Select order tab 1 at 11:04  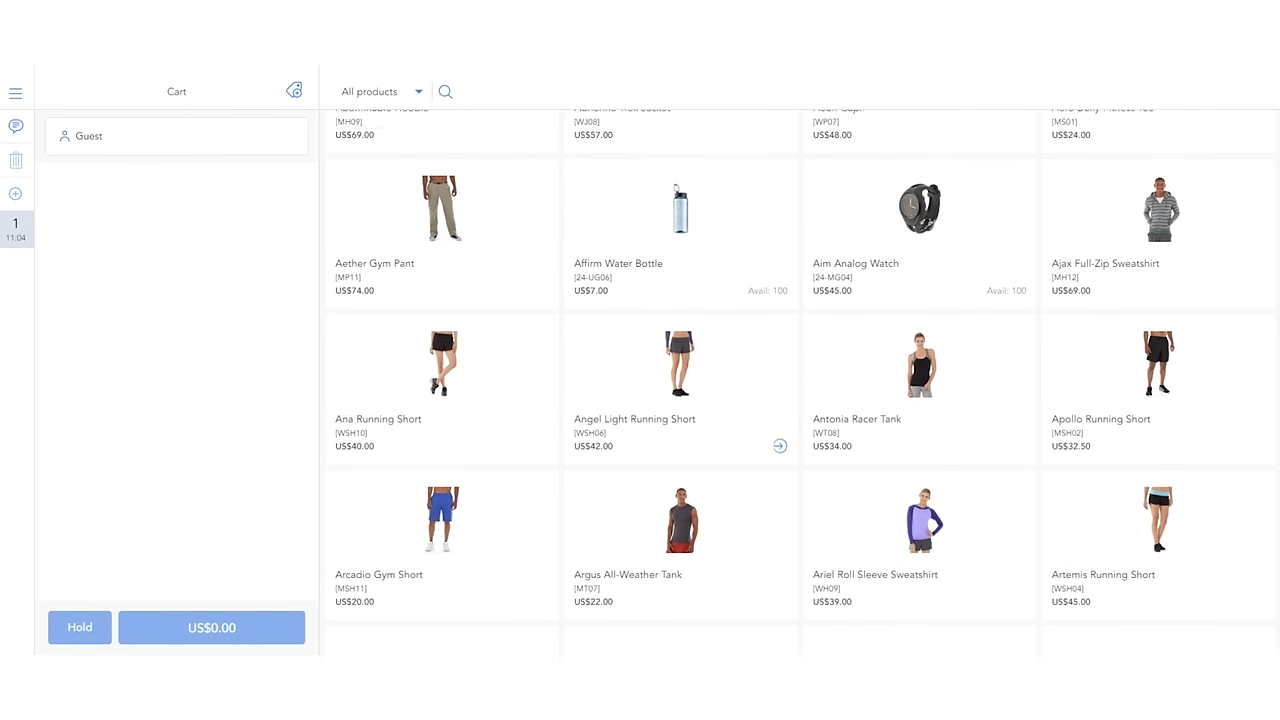(x=16, y=229)
